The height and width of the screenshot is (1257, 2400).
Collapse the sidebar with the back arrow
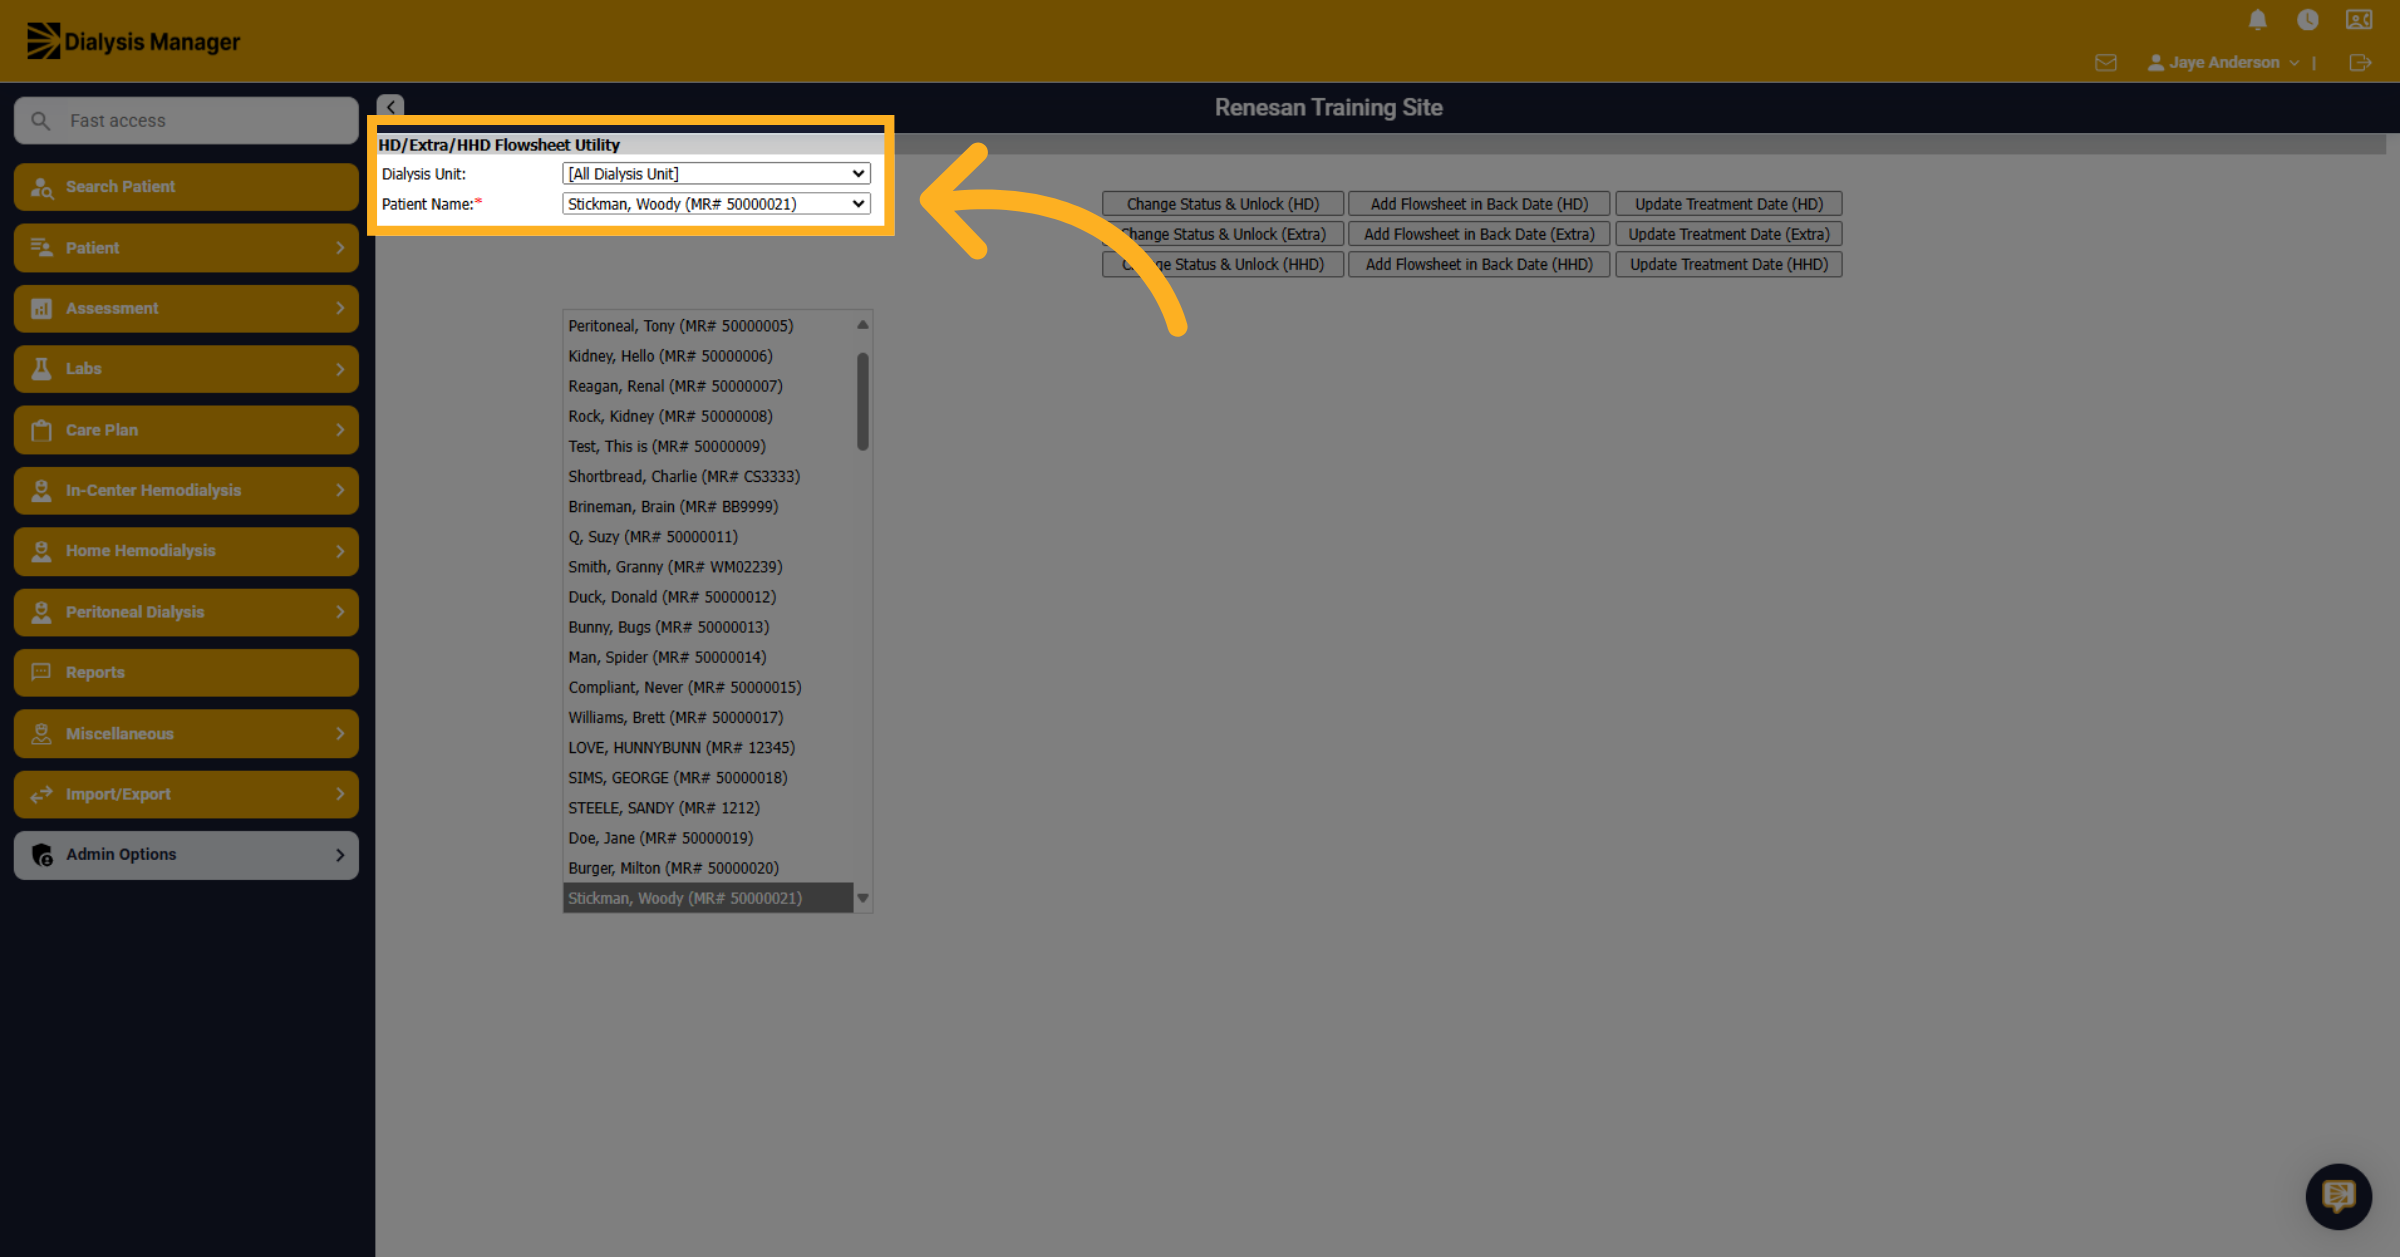pyautogui.click(x=391, y=106)
